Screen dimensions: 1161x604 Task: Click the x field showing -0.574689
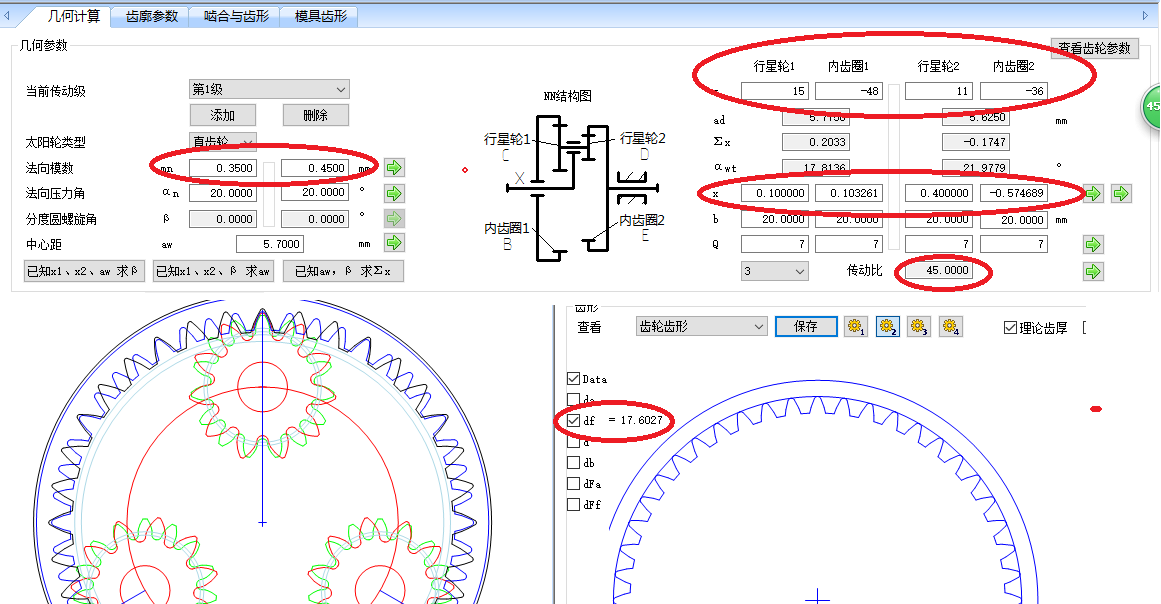click(1014, 193)
